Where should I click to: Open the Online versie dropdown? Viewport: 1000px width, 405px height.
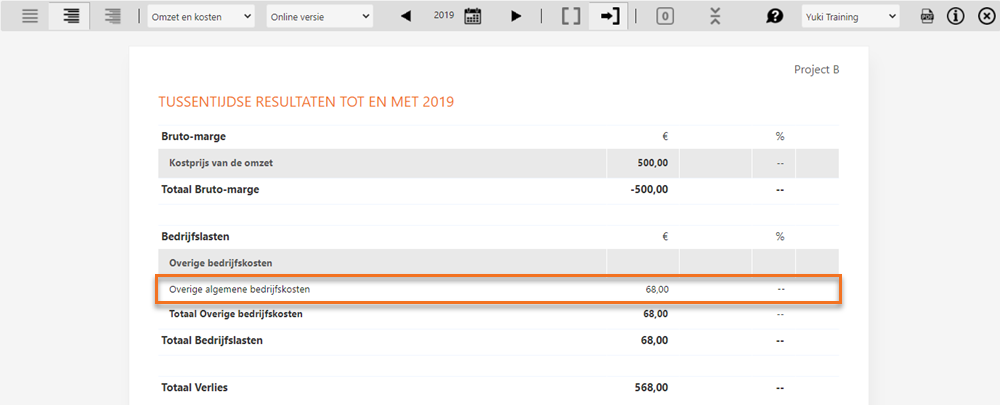320,17
